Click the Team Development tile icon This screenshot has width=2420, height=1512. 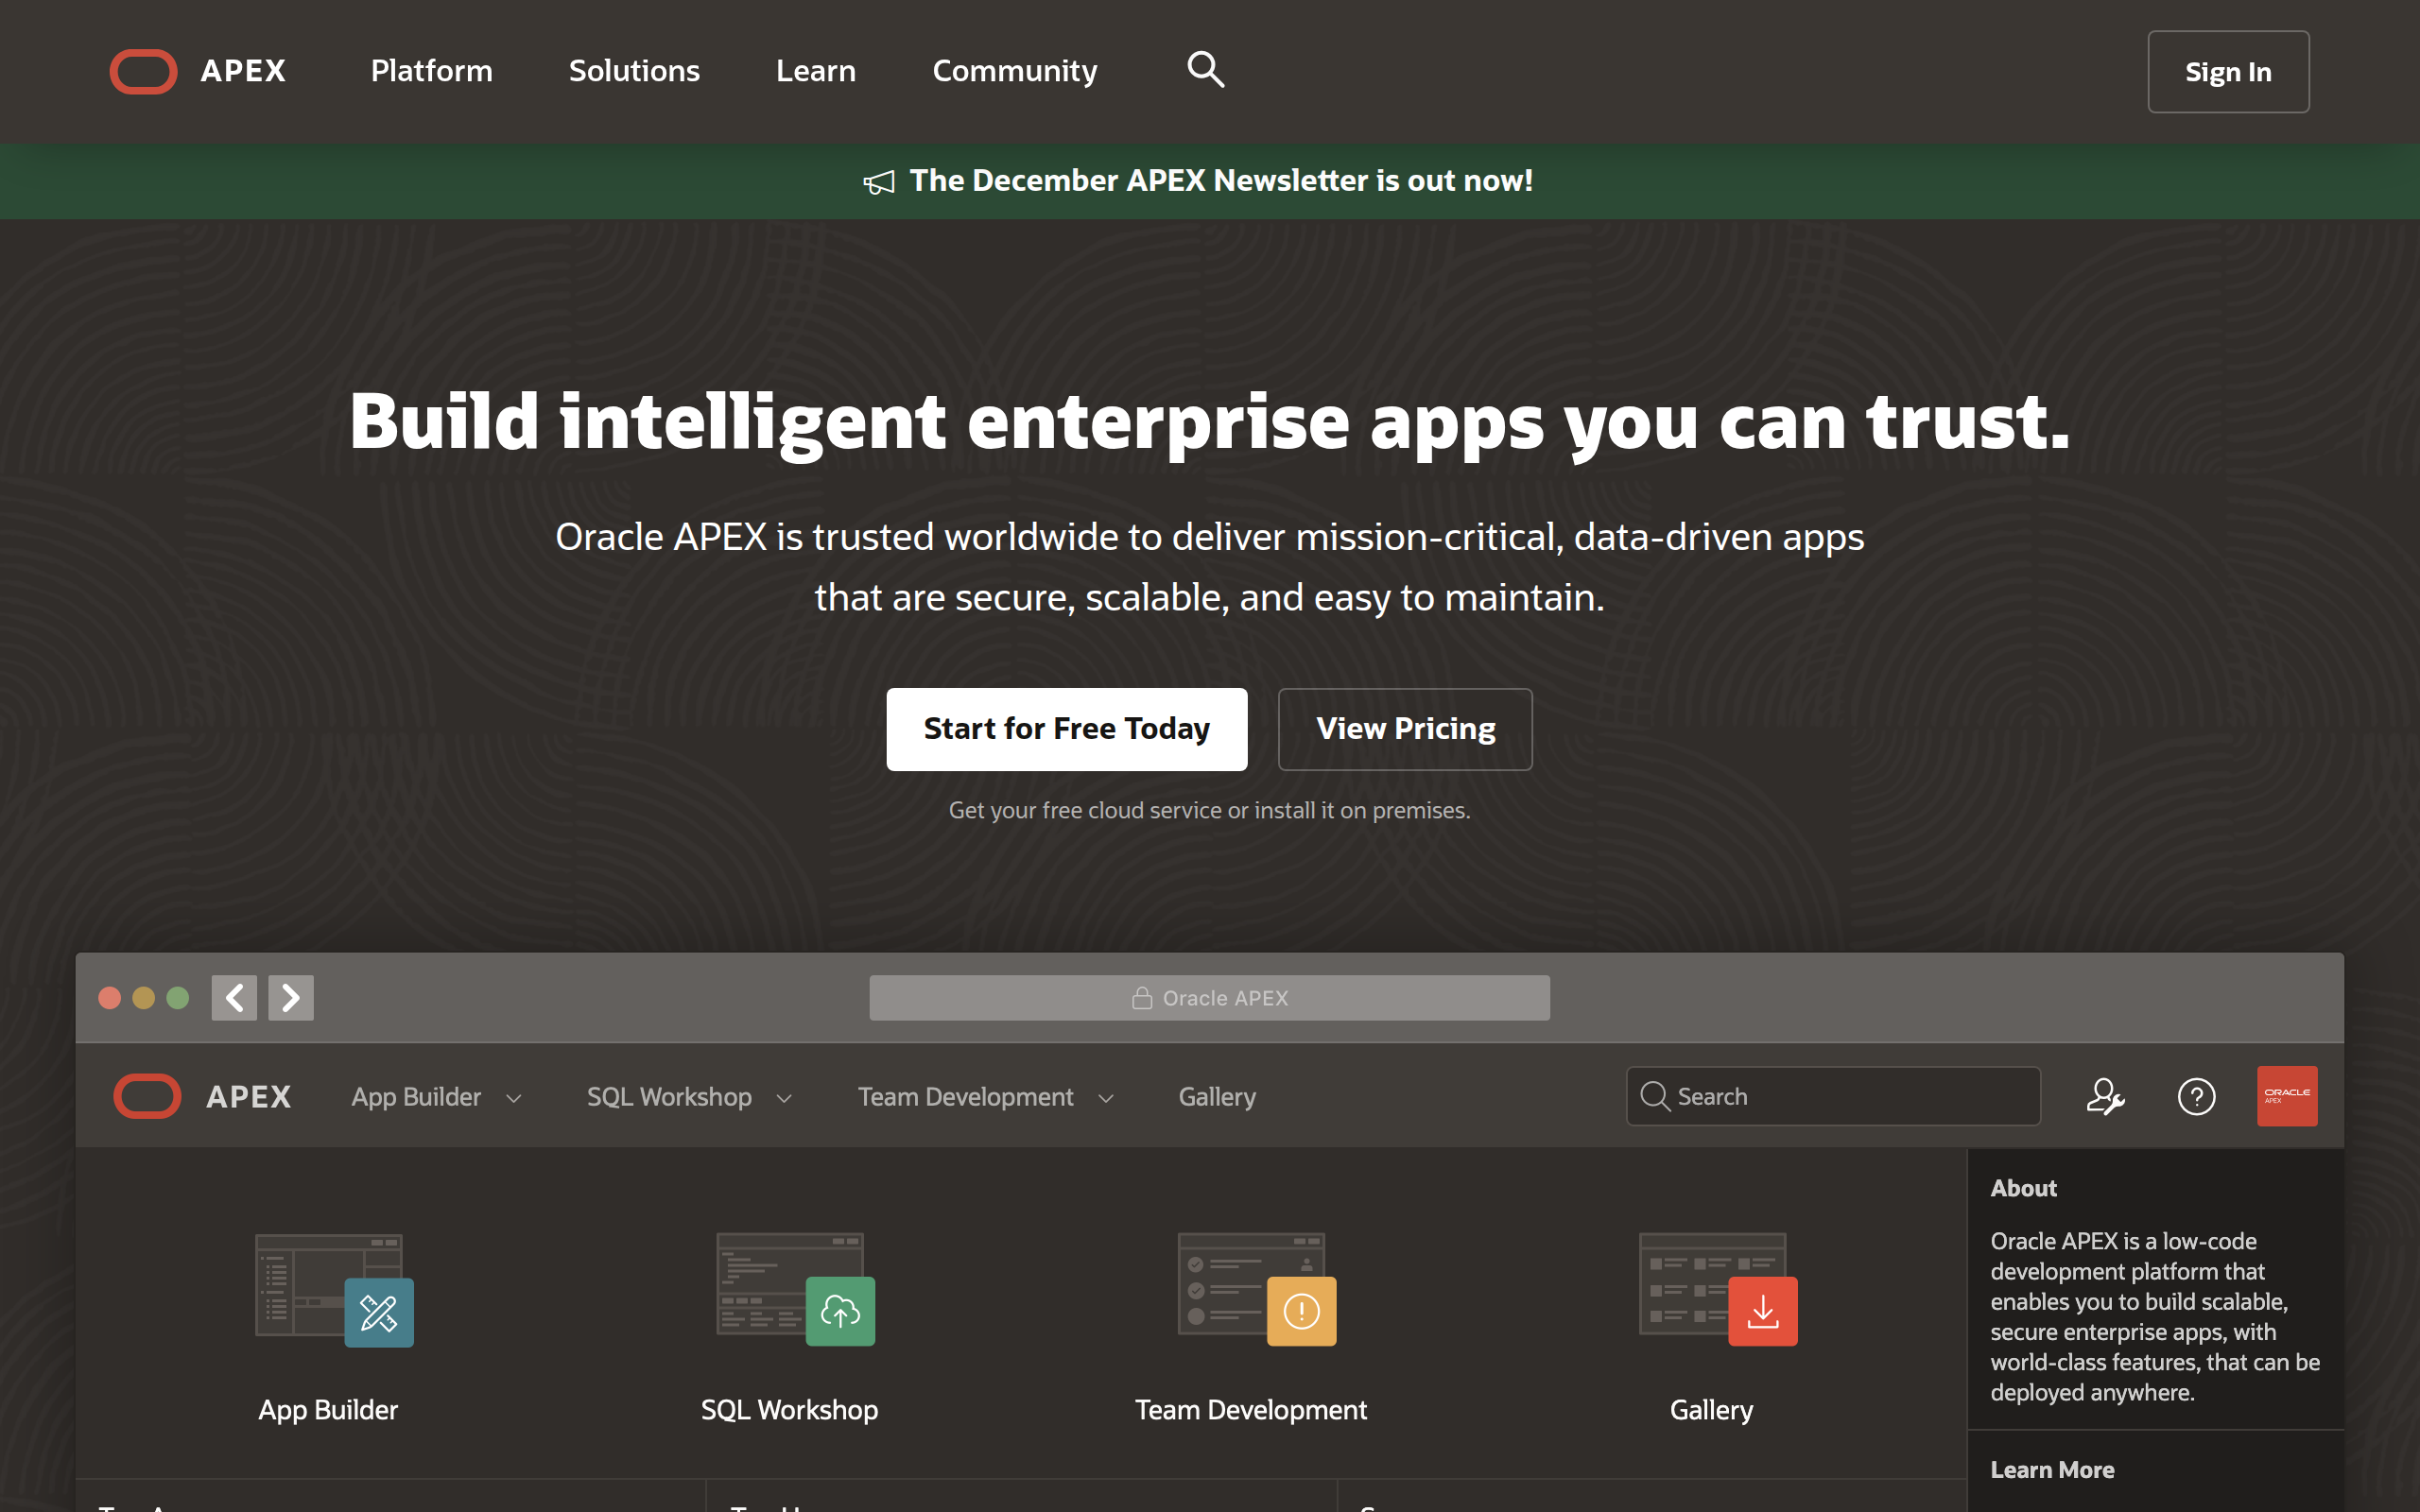click(1301, 1311)
